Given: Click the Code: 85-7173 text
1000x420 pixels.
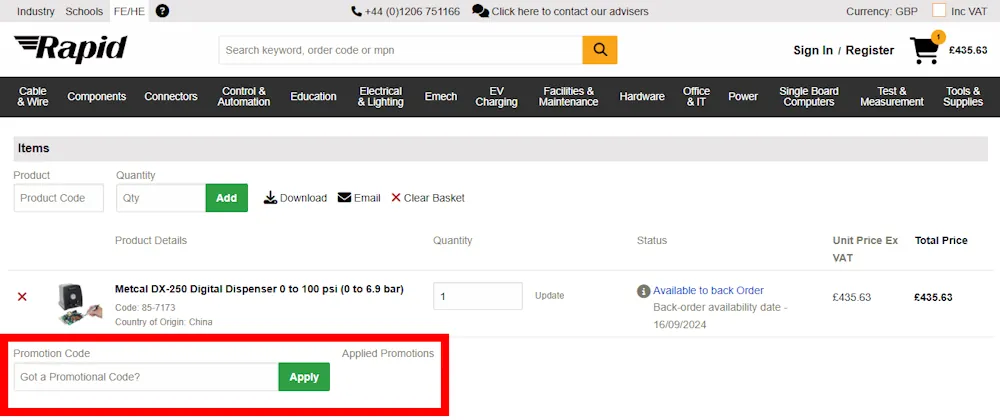Looking at the screenshot, I should pos(145,308).
